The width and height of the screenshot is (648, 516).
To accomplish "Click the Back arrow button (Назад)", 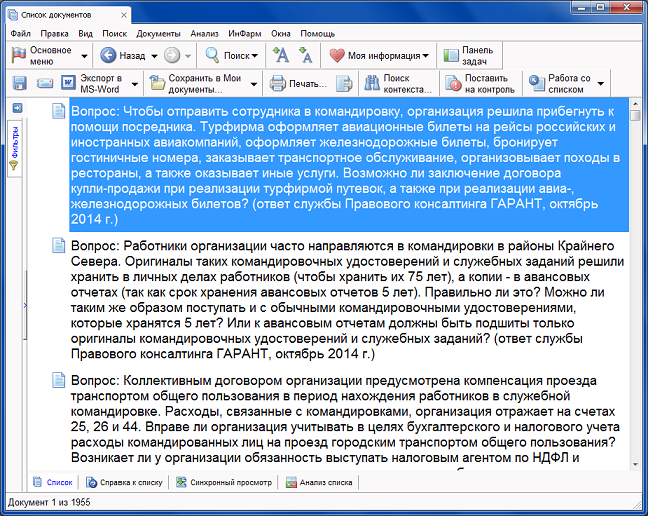I will coord(123,56).
